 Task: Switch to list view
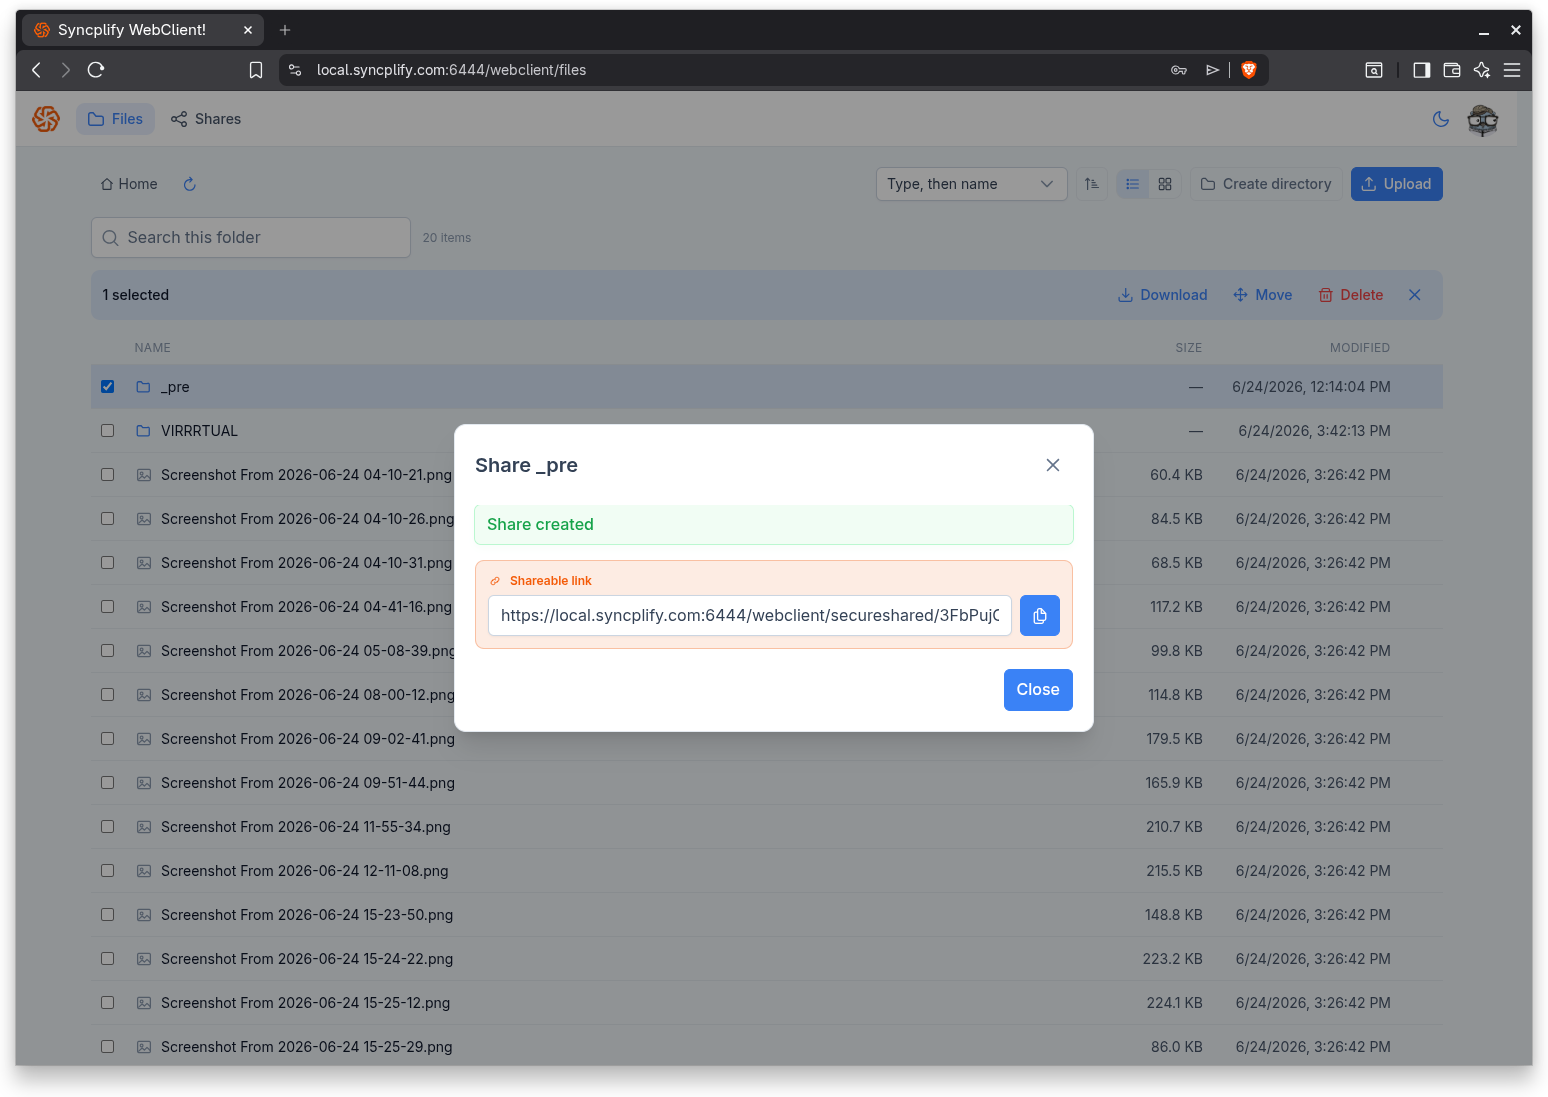1133,184
